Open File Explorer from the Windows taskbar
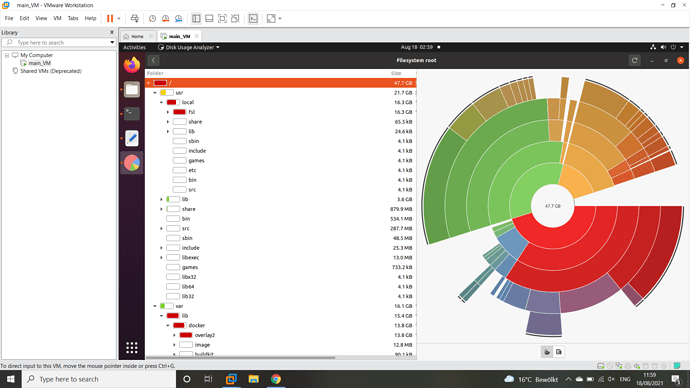Image resolution: width=690 pixels, height=388 pixels. click(x=253, y=379)
